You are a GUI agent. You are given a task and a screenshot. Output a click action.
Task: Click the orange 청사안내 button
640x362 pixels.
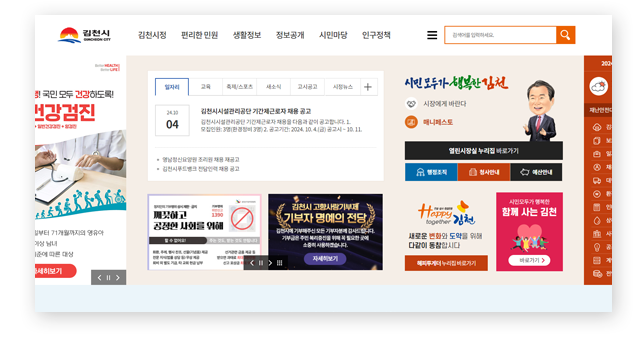pos(484,172)
